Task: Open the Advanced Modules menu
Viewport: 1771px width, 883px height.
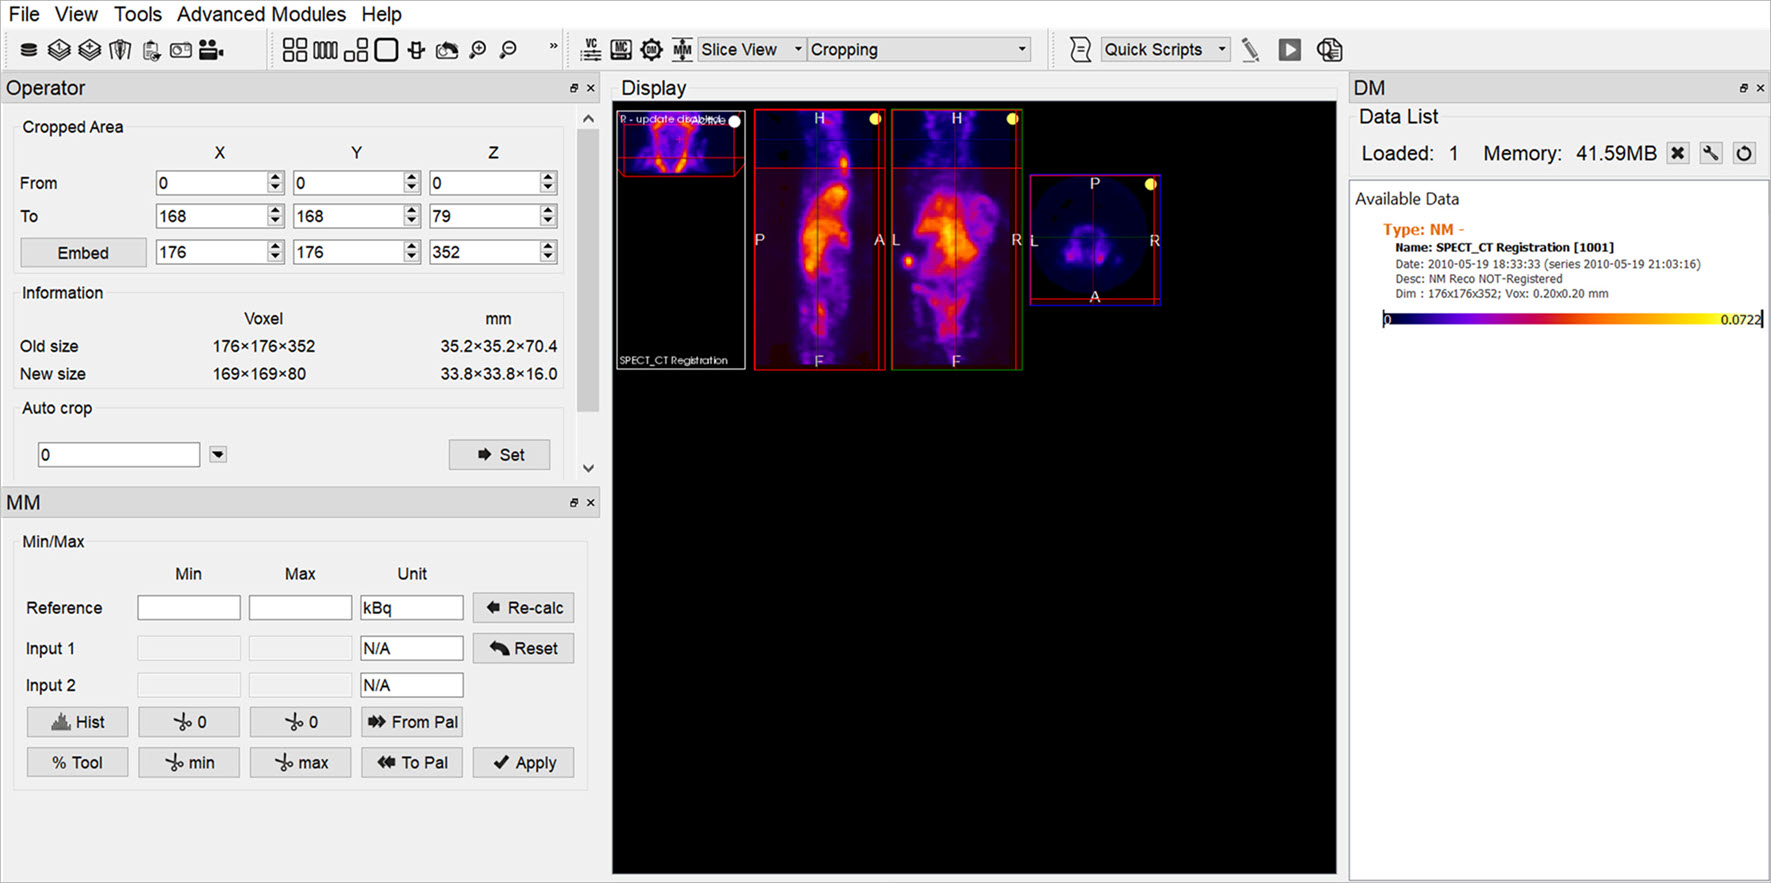Action: pos(261,14)
